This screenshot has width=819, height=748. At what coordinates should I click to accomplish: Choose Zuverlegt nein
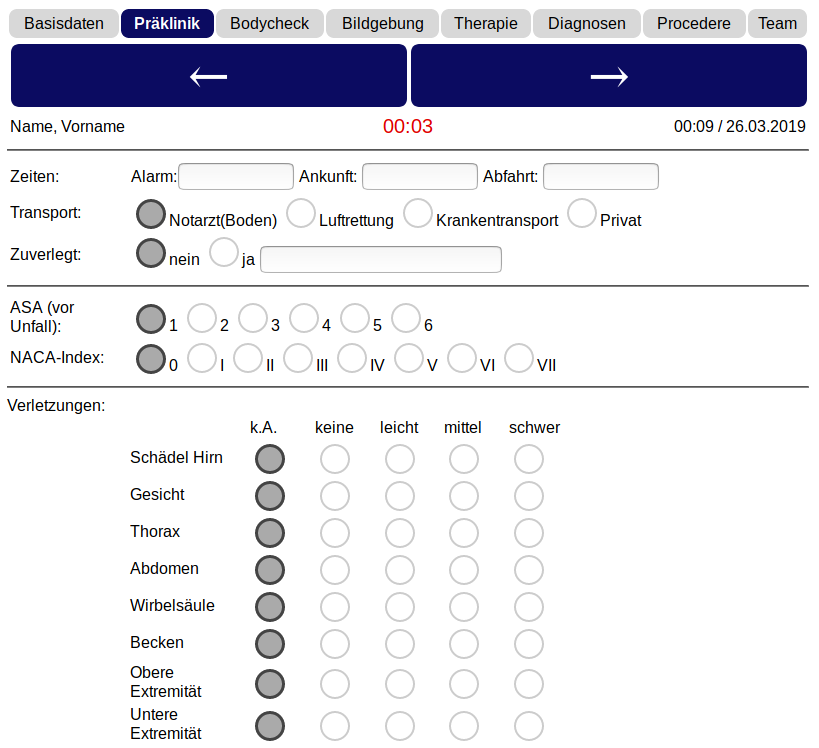[151, 253]
